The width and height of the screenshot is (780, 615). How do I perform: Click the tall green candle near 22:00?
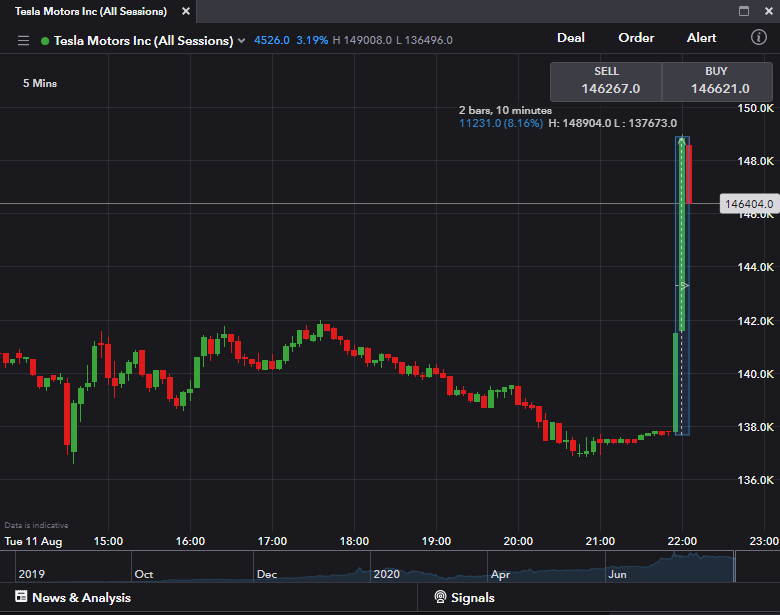[x=682, y=236]
